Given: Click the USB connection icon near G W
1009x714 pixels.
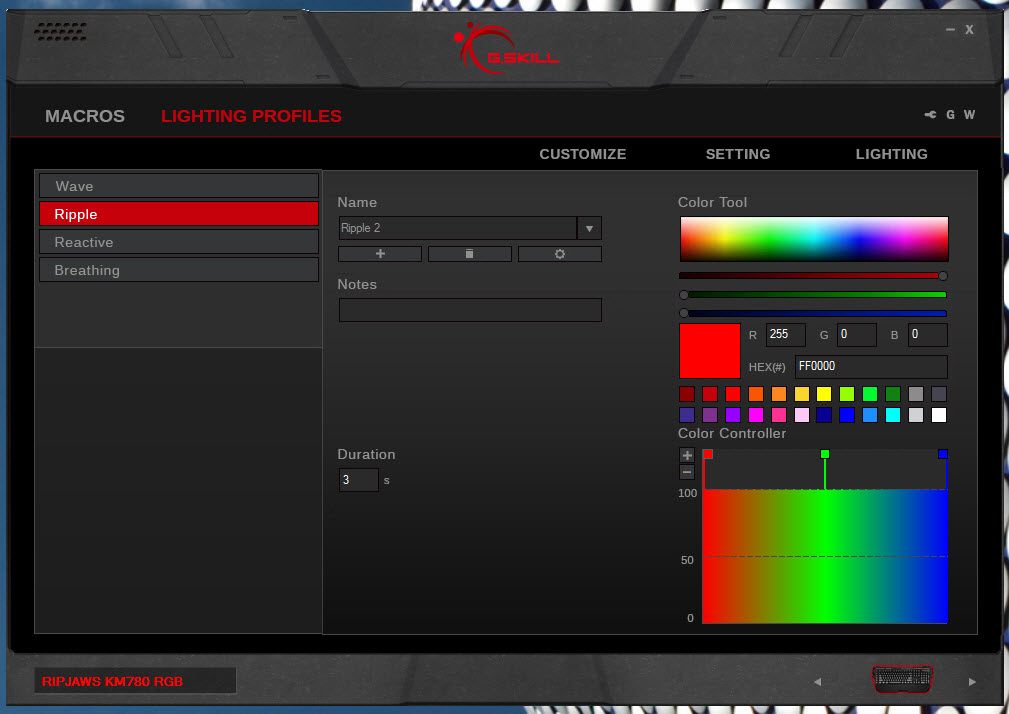Looking at the screenshot, I should point(930,115).
